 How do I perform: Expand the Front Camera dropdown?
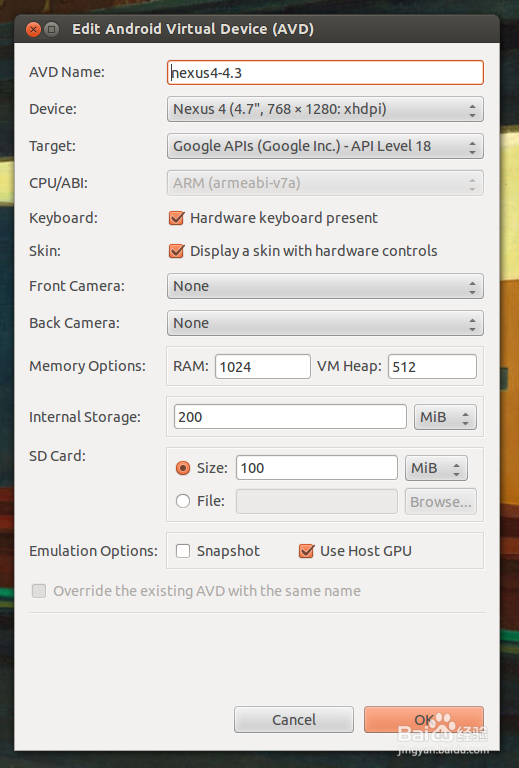(325, 287)
